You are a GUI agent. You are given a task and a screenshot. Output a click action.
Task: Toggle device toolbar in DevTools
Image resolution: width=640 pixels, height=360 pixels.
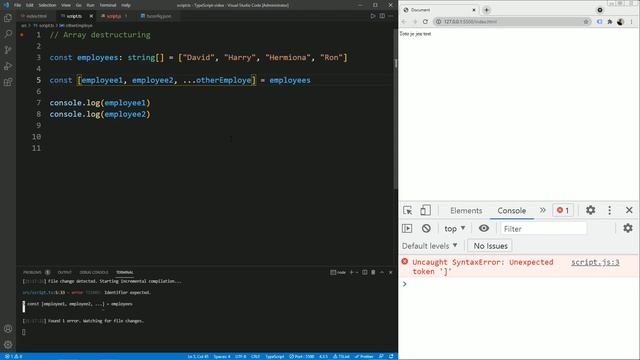pyautogui.click(x=425, y=210)
